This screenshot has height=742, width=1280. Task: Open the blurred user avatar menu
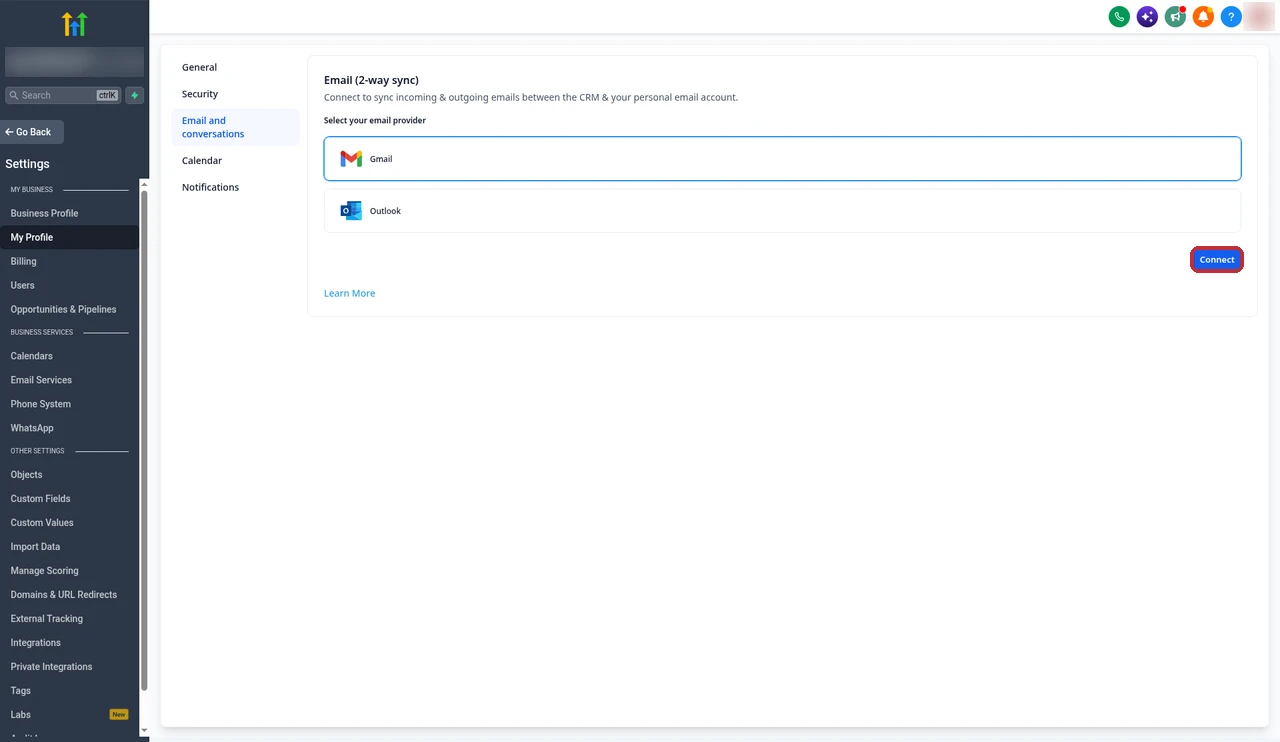click(1258, 17)
